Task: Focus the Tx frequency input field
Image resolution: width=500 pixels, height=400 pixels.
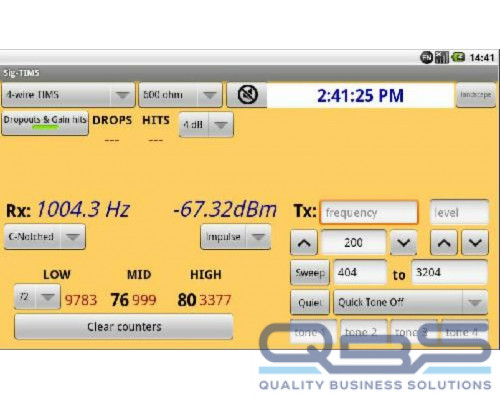Action: tap(369, 212)
